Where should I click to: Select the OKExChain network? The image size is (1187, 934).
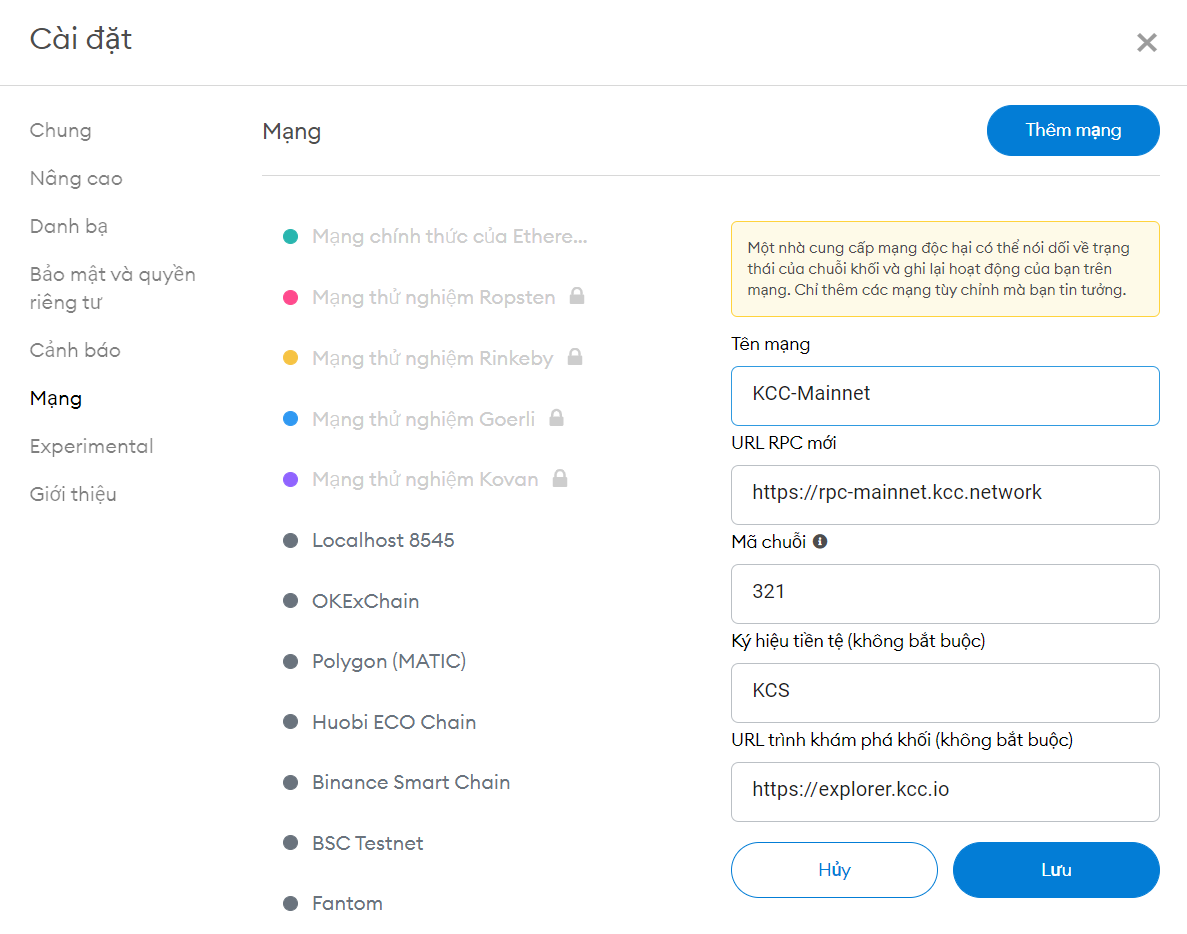[x=366, y=600]
